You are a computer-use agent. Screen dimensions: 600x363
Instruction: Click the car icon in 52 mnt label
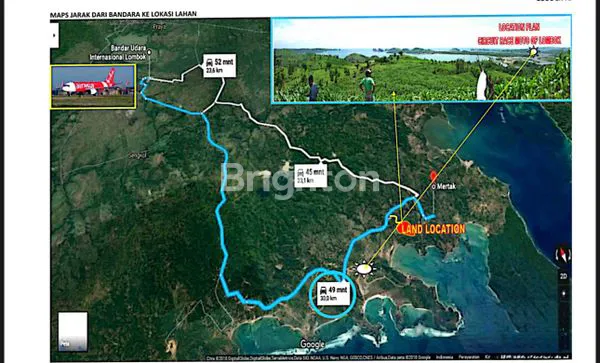coord(209,62)
